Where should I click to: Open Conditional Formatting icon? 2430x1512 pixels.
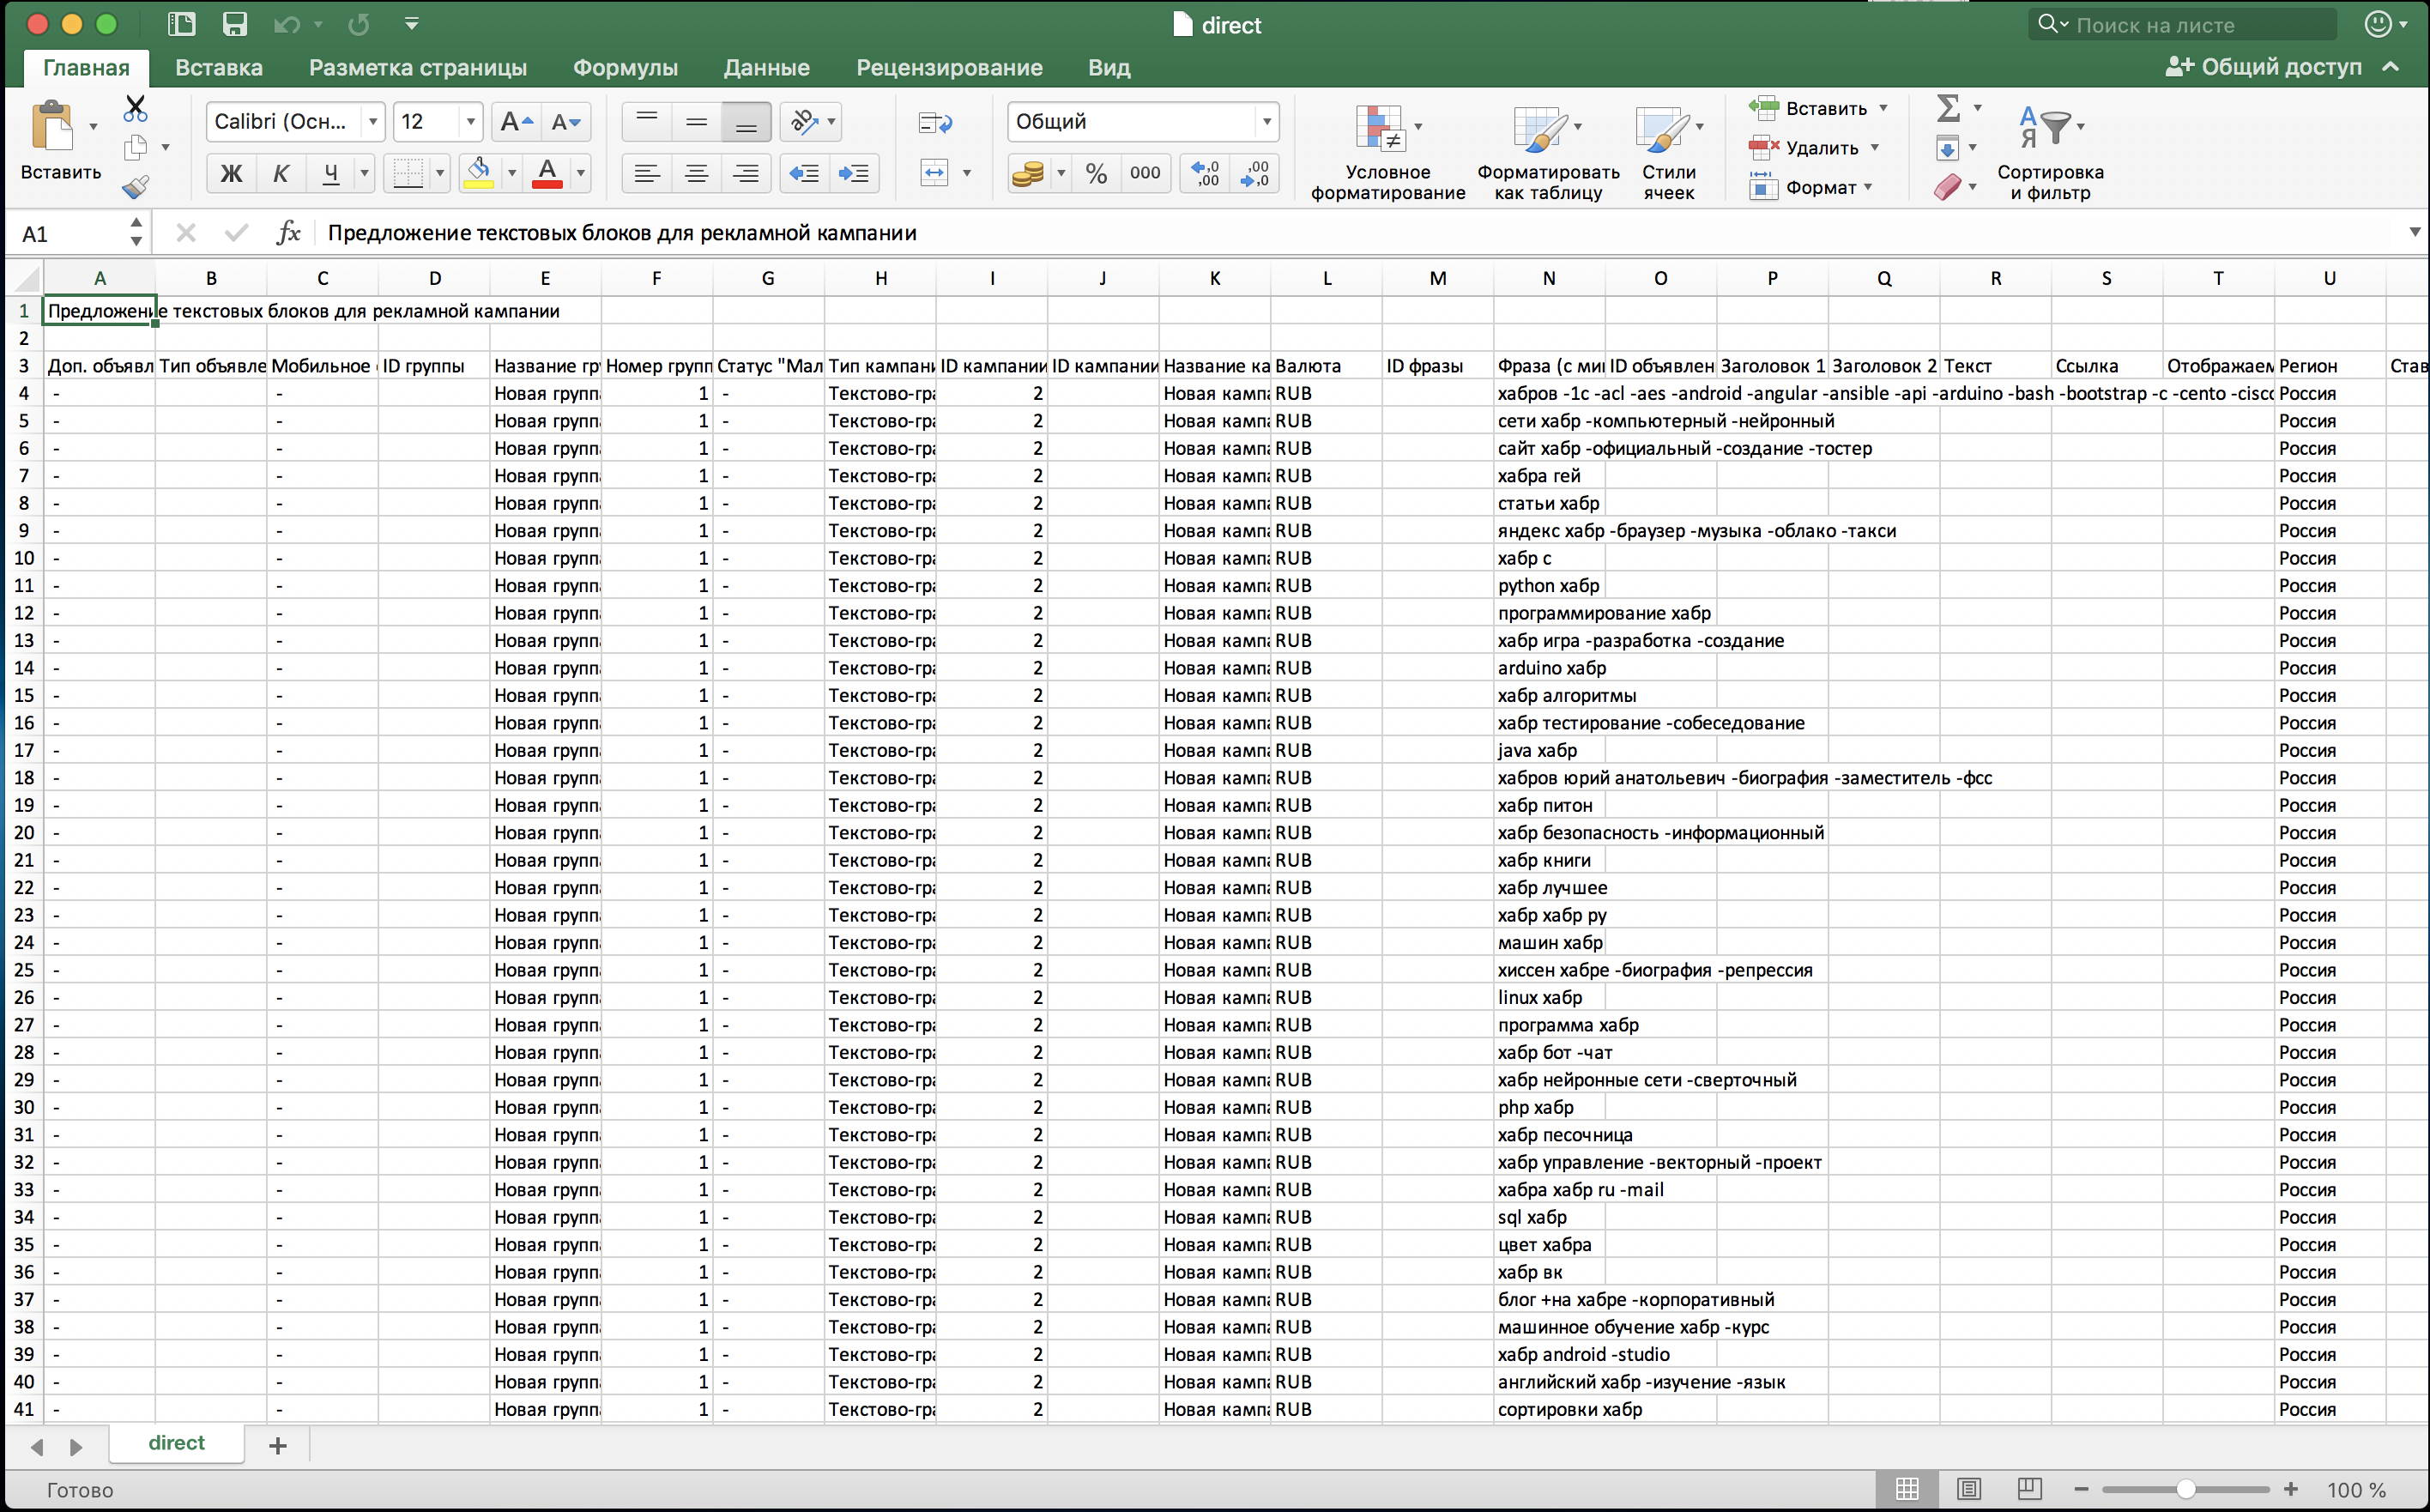(1381, 128)
